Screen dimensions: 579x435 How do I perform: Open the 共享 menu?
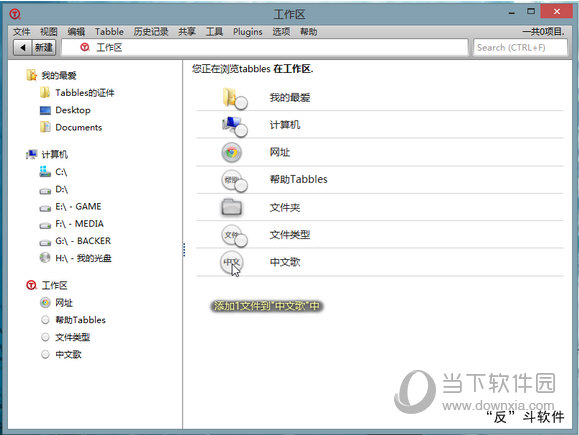coord(187,32)
